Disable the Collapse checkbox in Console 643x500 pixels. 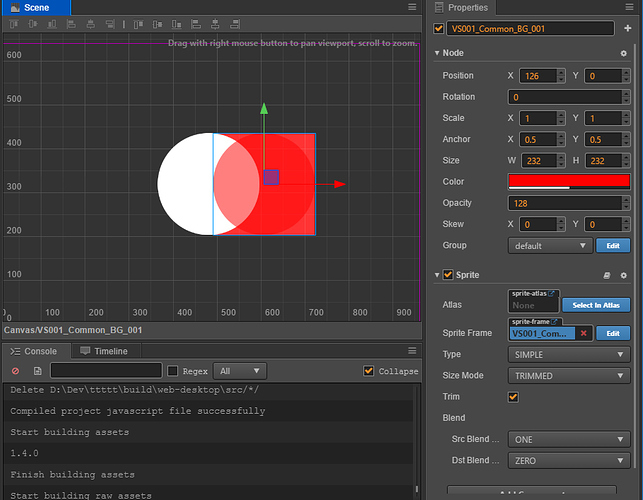point(368,371)
